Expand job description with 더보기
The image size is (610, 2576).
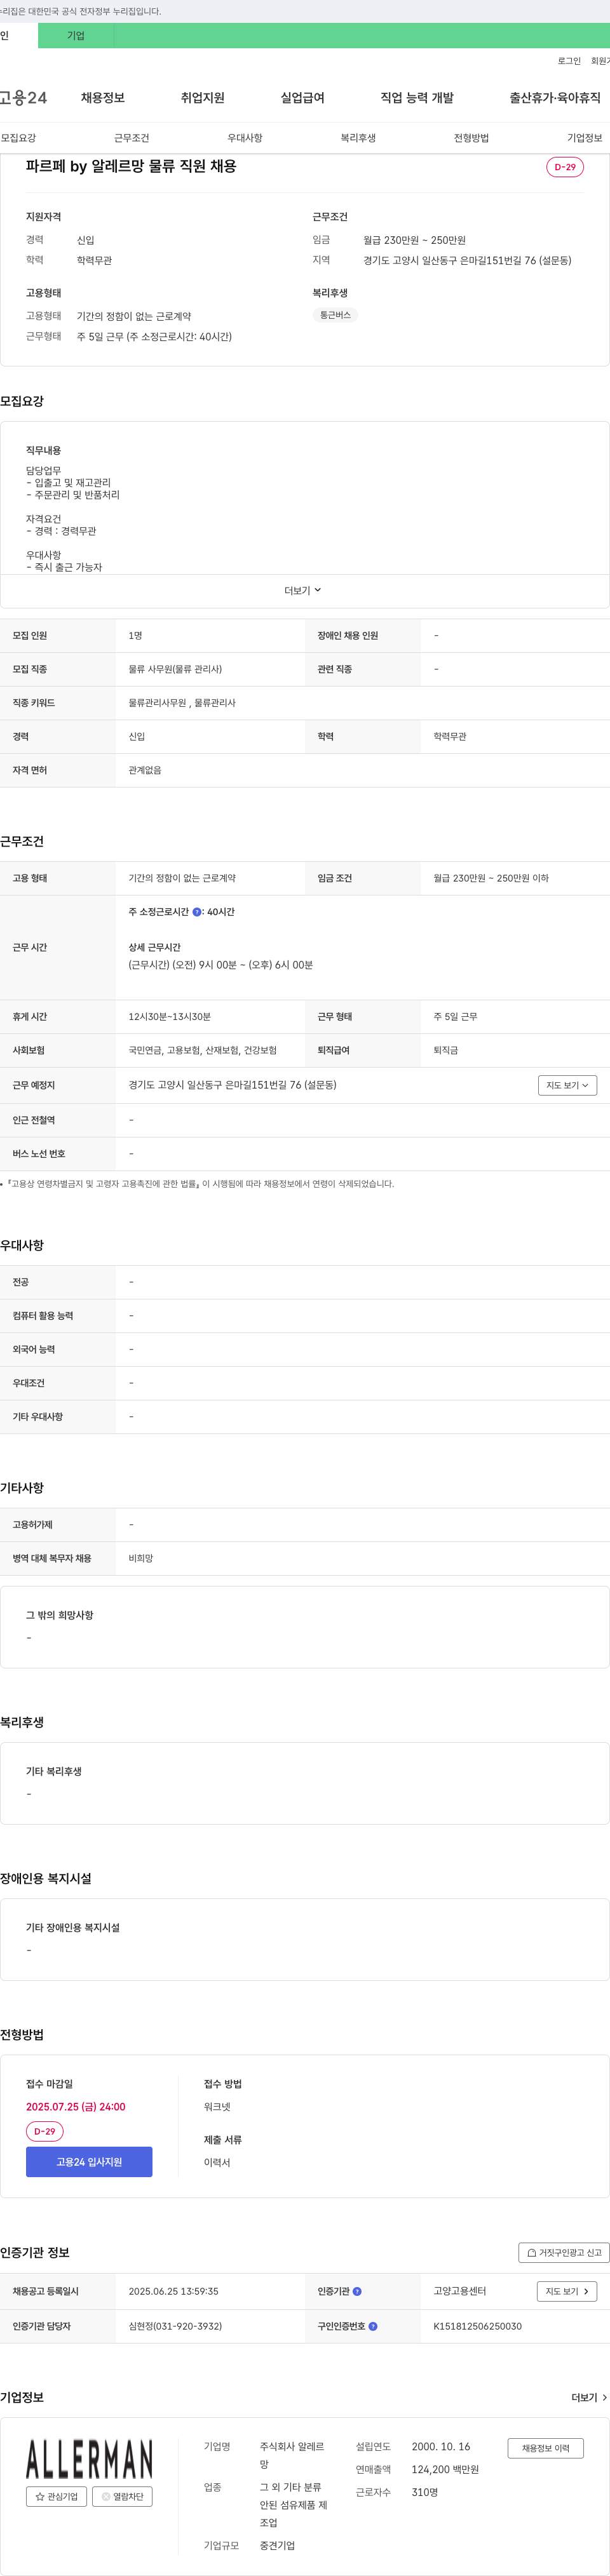[x=303, y=591]
